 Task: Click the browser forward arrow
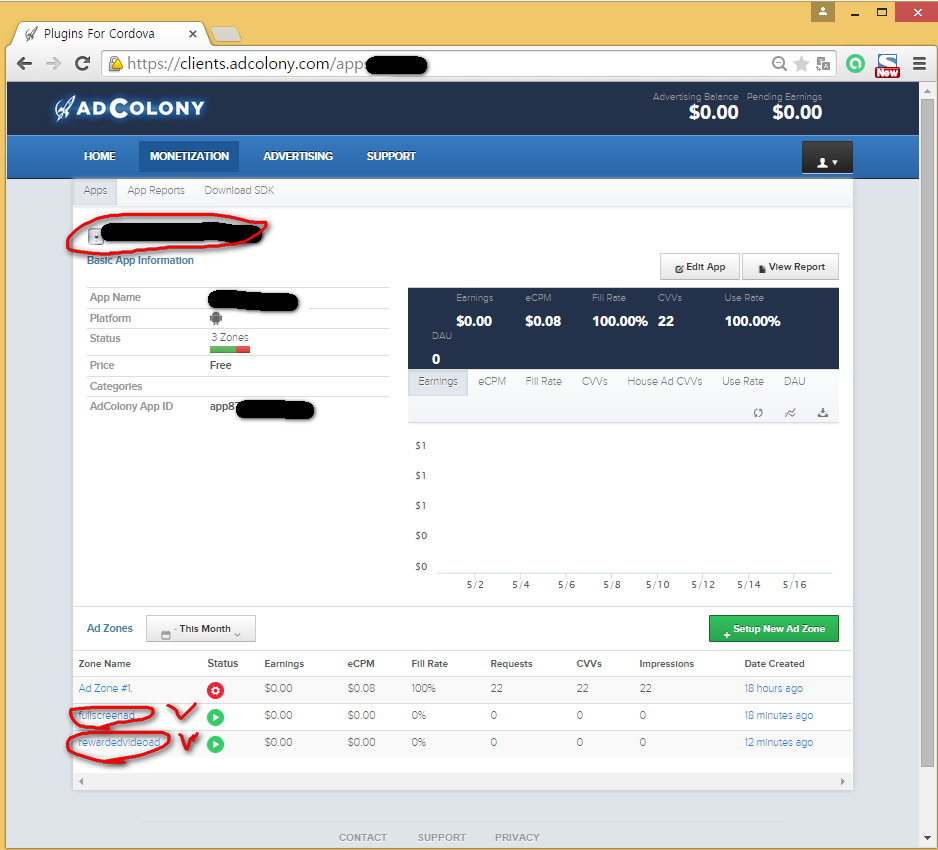54,63
